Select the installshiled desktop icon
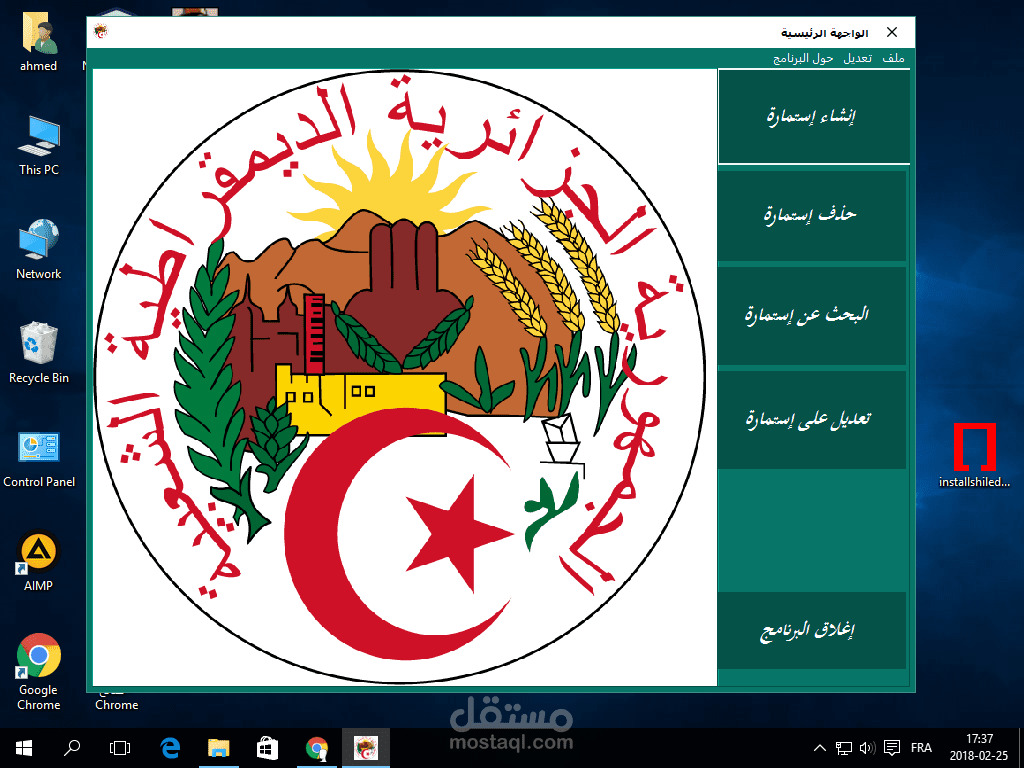This screenshot has height=768, width=1024. [974, 455]
